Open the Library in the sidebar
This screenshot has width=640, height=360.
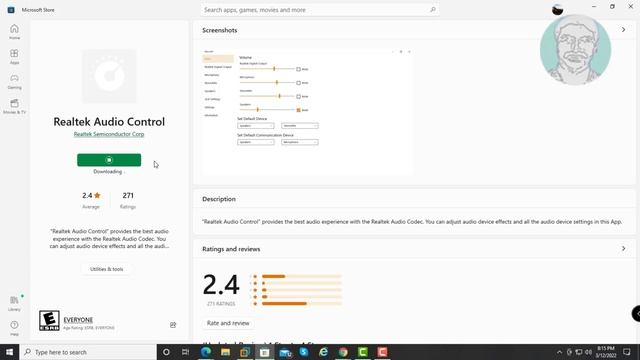pyautogui.click(x=14, y=304)
